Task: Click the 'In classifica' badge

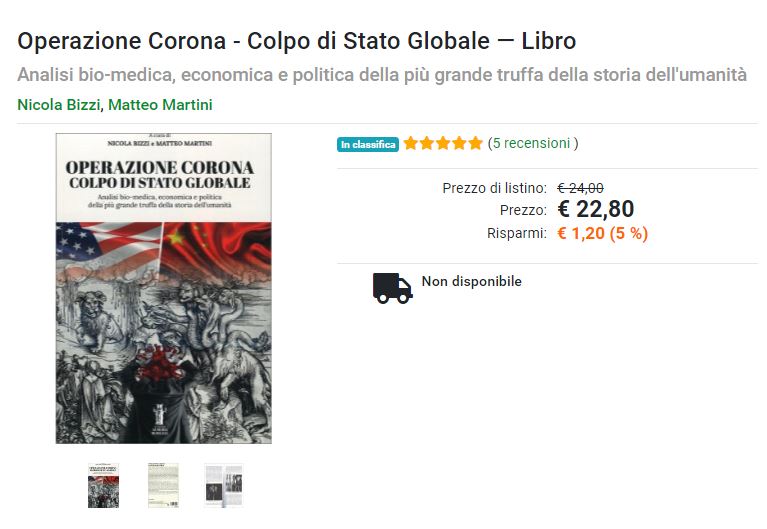Action: coord(368,144)
